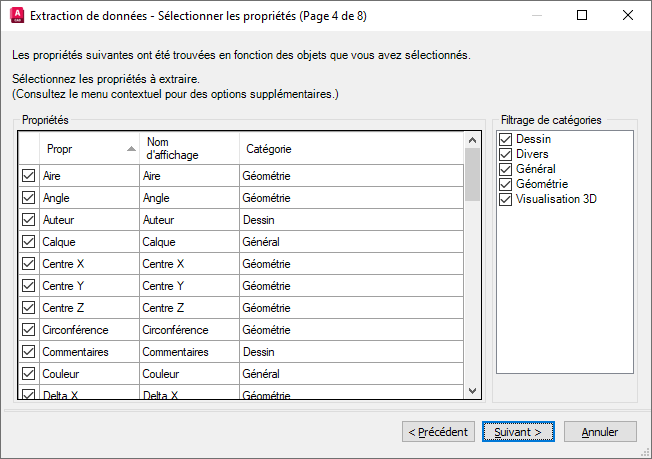Uncheck the Aire property checkbox
The image size is (652, 459).
[28, 175]
